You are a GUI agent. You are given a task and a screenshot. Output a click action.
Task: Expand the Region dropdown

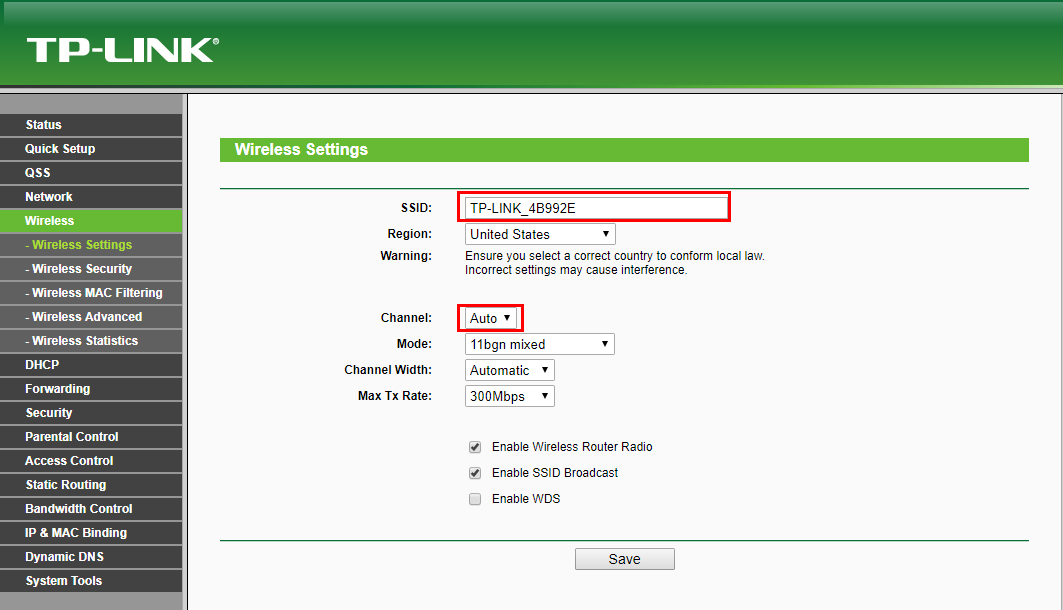click(540, 235)
